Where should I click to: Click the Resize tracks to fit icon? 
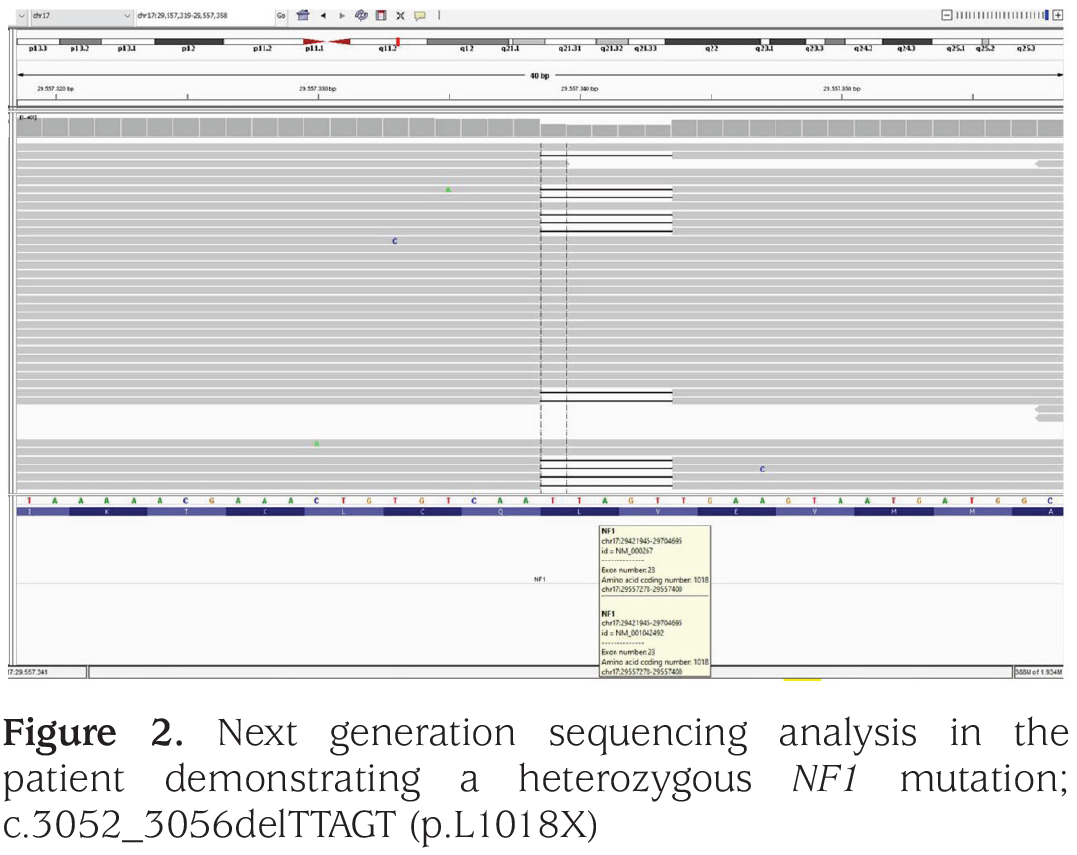400,15
